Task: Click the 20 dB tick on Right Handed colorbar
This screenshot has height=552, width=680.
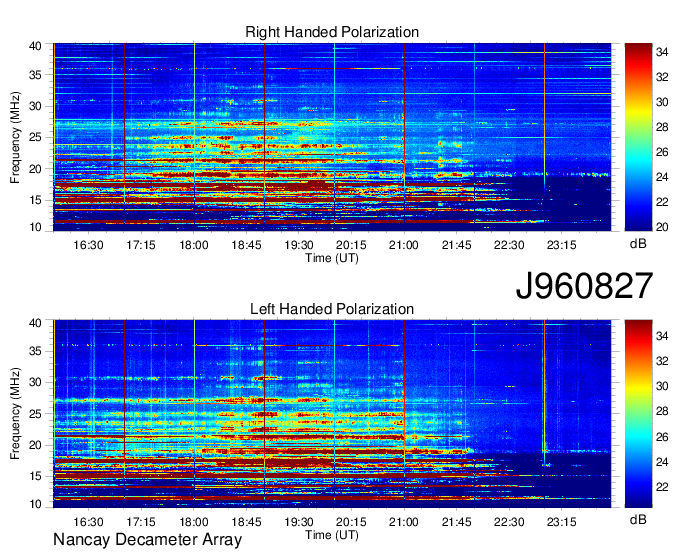Action: click(662, 227)
